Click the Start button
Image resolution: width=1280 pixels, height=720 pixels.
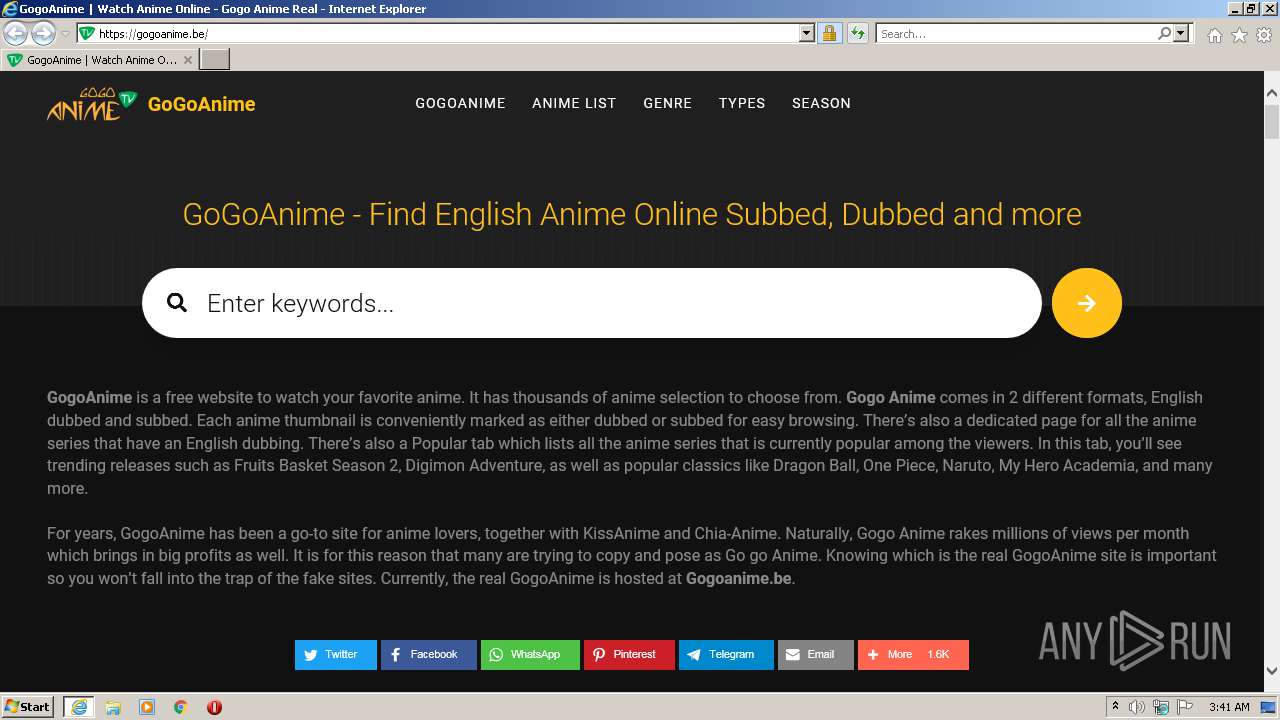pyautogui.click(x=28, y=707)
